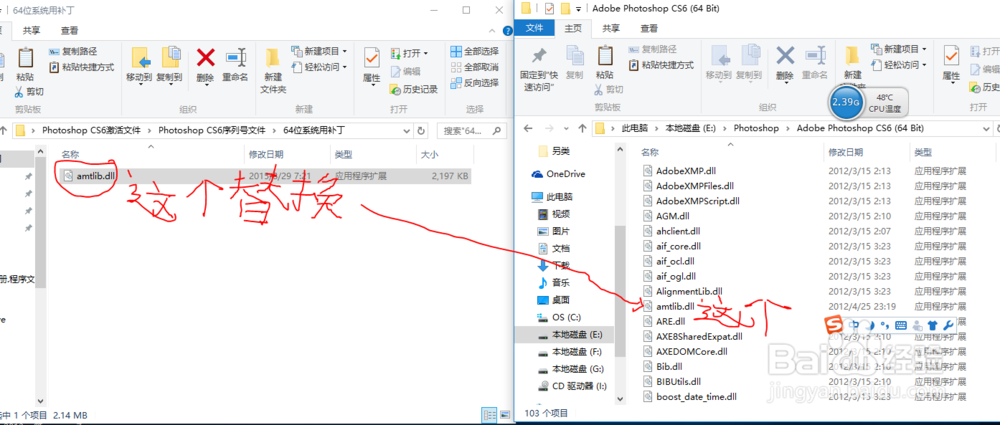Screen dimensions: 1000x425
Task: Select amtlib.dll in left window
Action: (265, 175)
